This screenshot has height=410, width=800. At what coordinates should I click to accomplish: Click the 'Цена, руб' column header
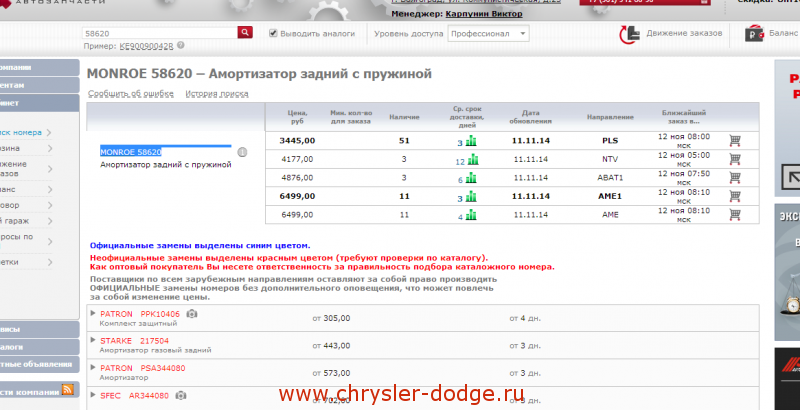point(297,117)
